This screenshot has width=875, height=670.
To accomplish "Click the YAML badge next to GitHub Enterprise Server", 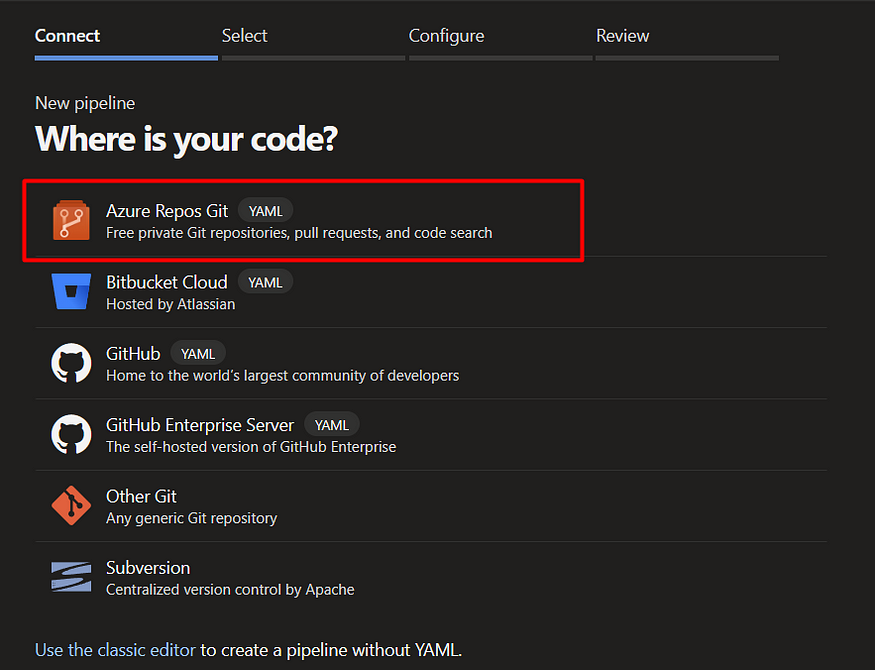I will click(331, 426).
